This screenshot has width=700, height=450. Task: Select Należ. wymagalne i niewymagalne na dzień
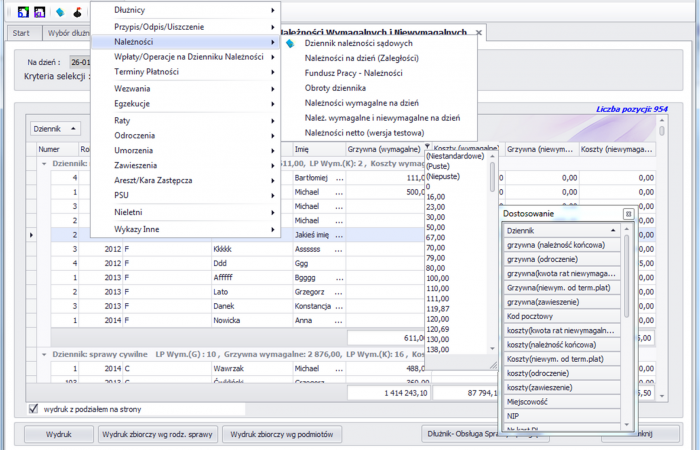pos(379,118)
